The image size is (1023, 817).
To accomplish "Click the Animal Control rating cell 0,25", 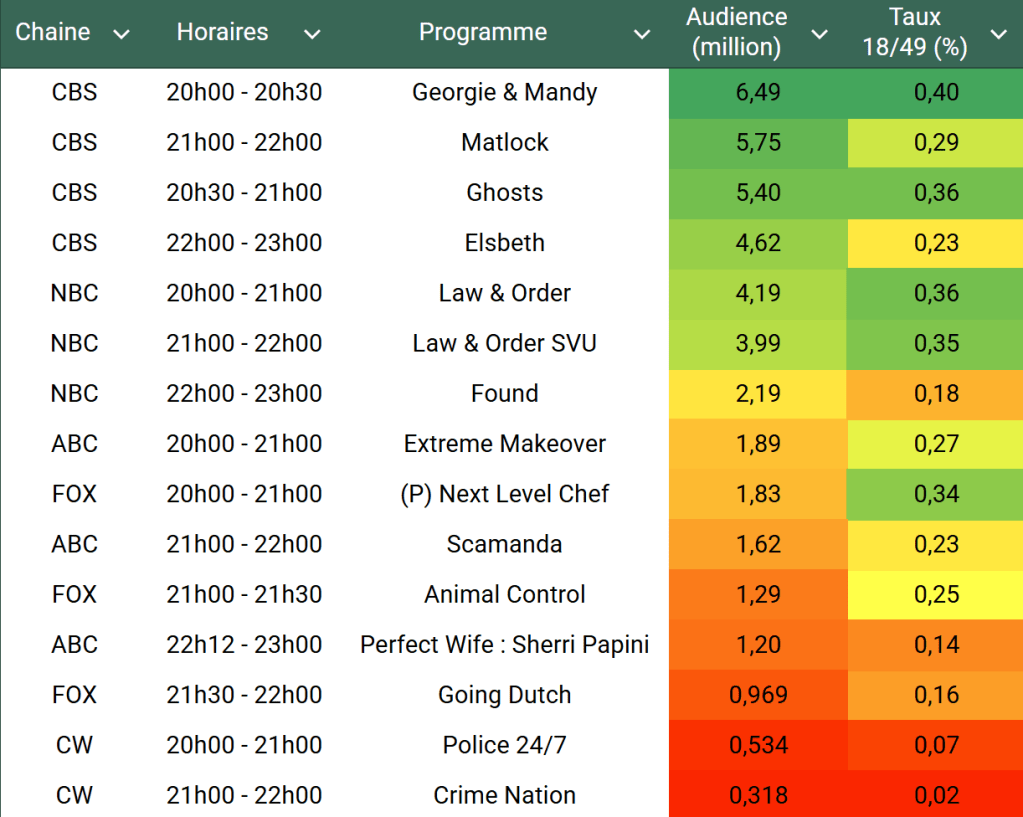I will (x=936, y=595).
